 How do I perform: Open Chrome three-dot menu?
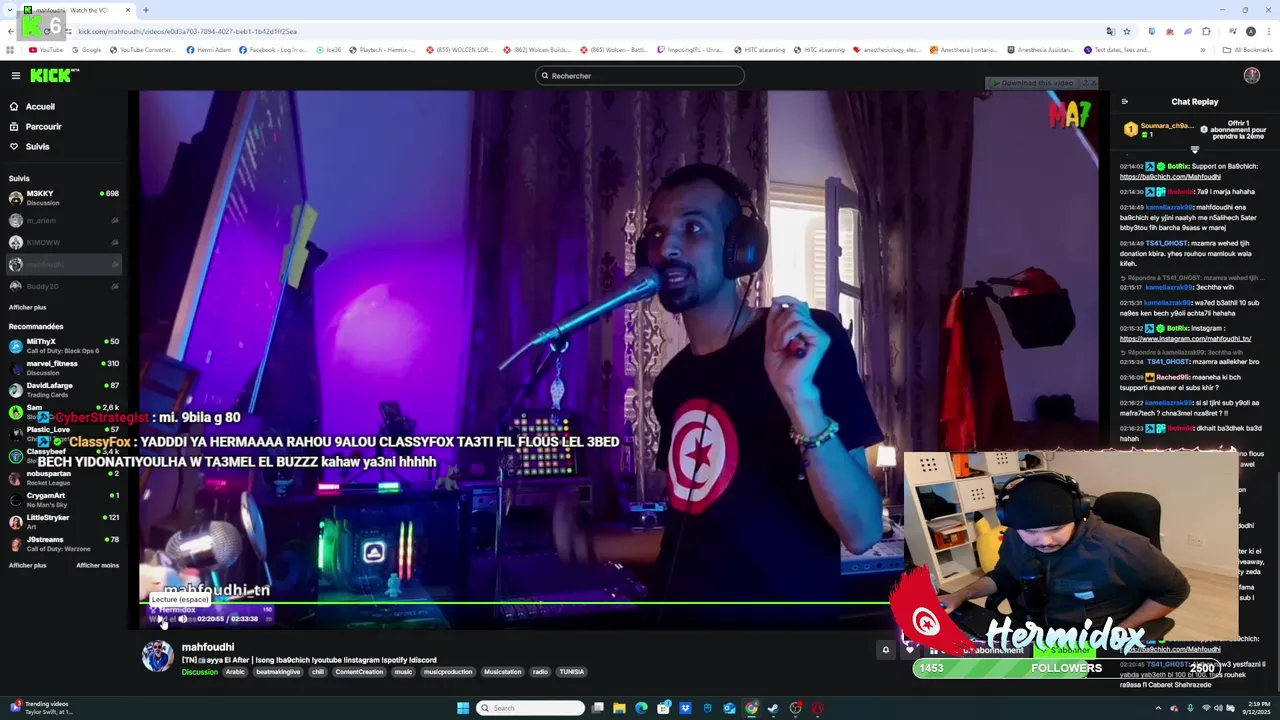tap(1267, 31)
